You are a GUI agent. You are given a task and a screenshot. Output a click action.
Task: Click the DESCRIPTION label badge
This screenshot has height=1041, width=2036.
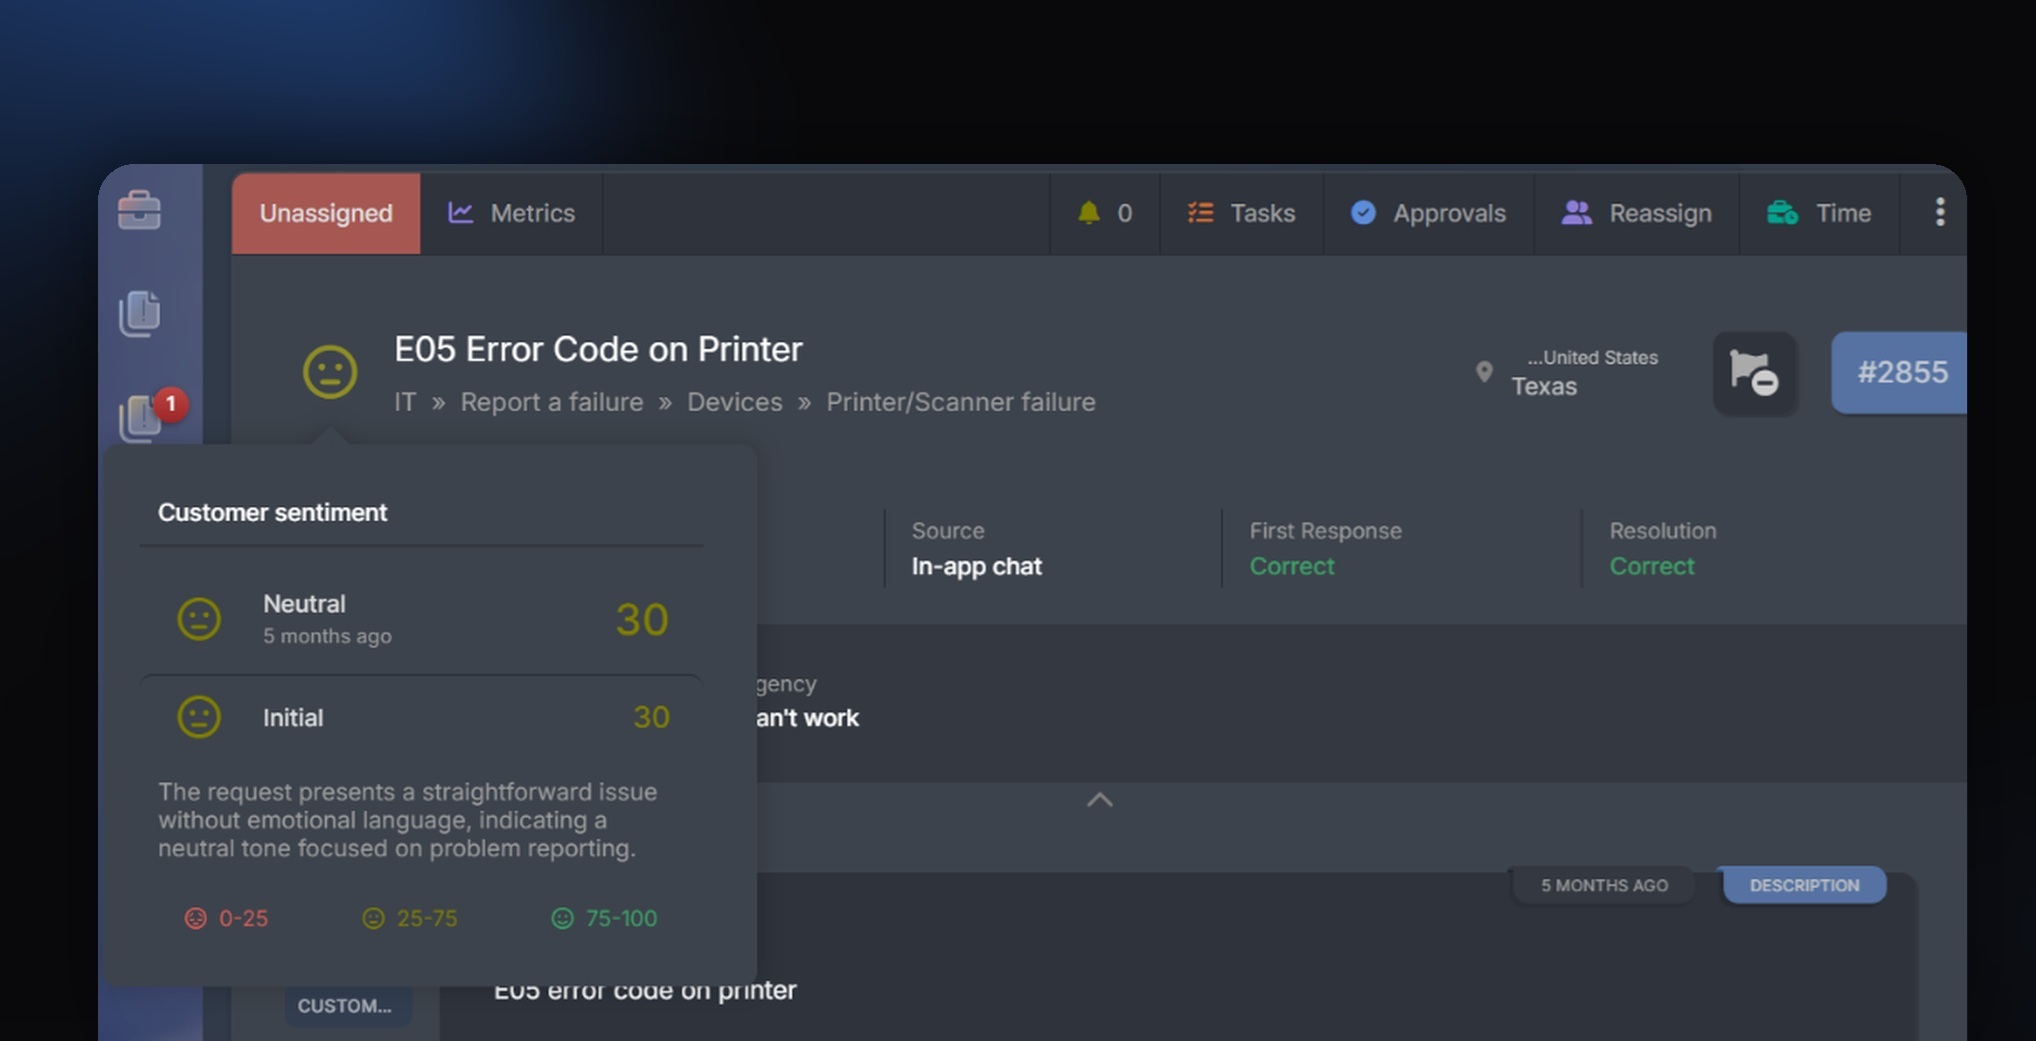click(x=1805, y=885)
